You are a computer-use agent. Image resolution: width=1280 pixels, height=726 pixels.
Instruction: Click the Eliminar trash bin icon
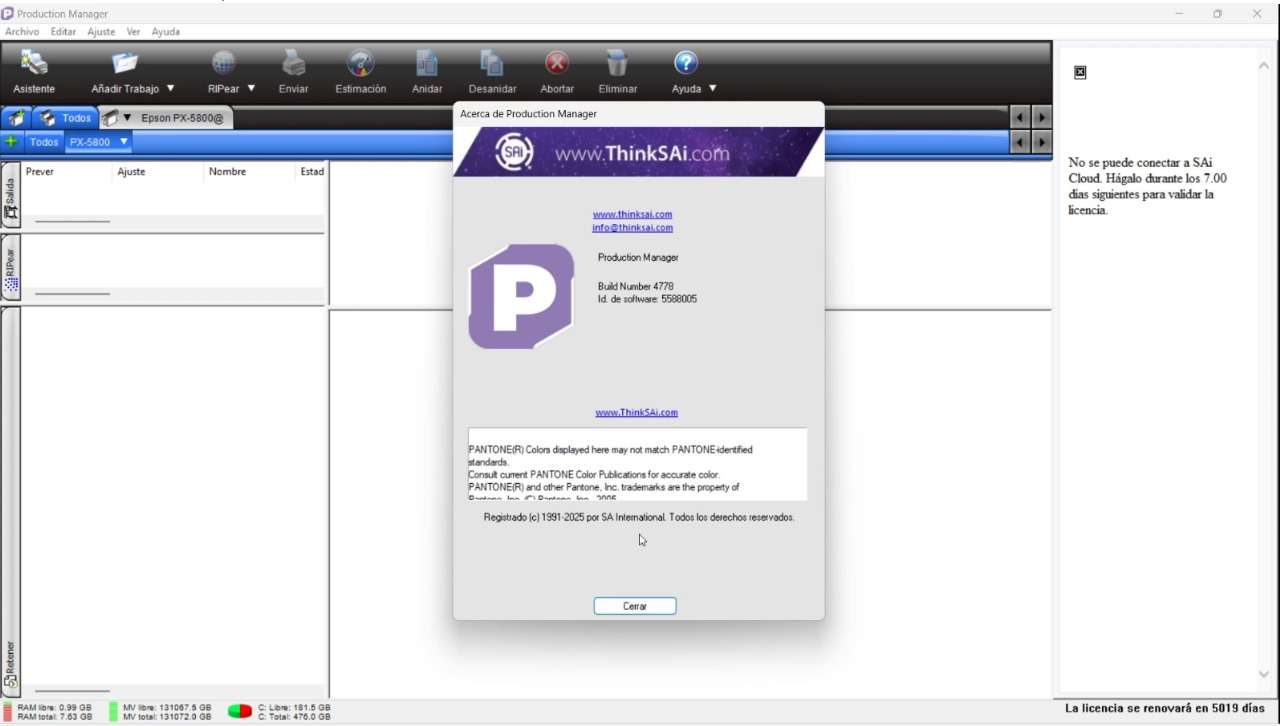tap(617, 64)
